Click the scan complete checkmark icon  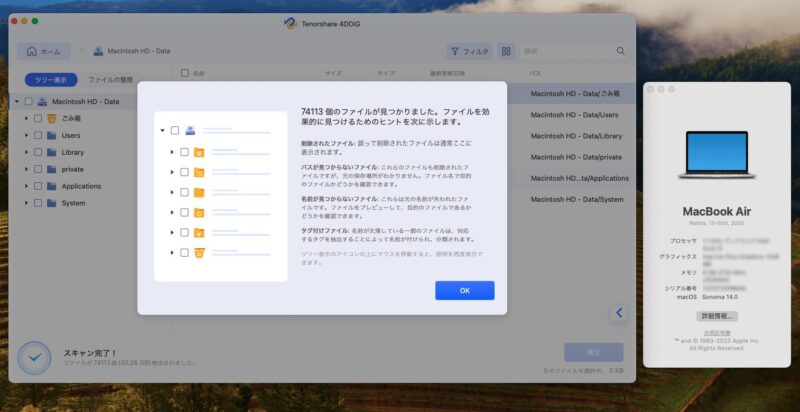(34, 358)
